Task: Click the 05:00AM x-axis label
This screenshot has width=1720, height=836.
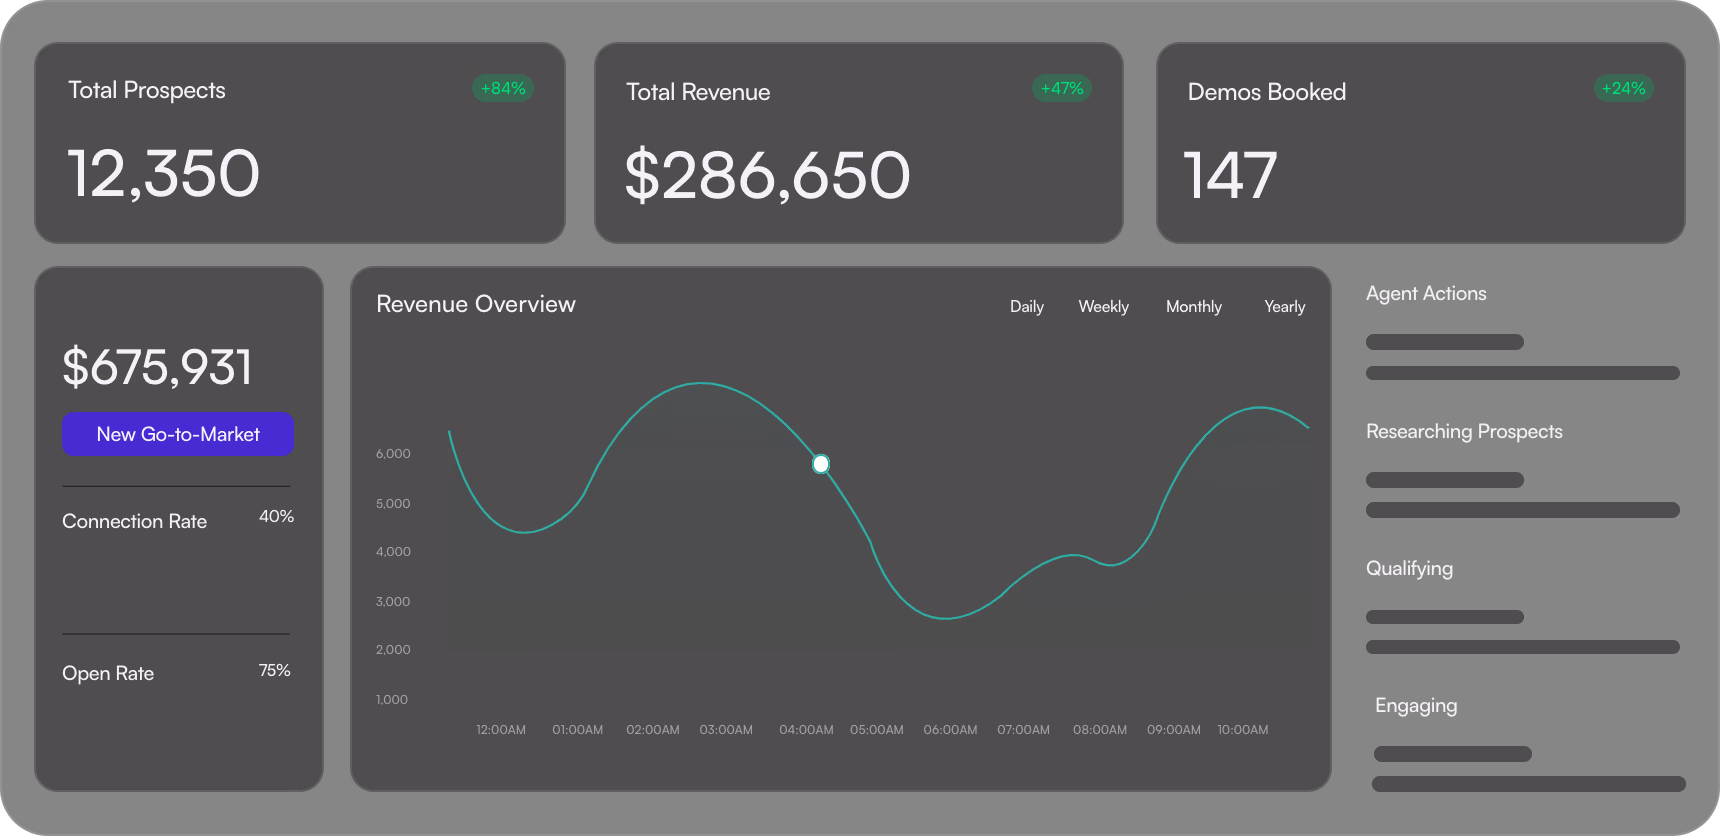Action: 877,729
